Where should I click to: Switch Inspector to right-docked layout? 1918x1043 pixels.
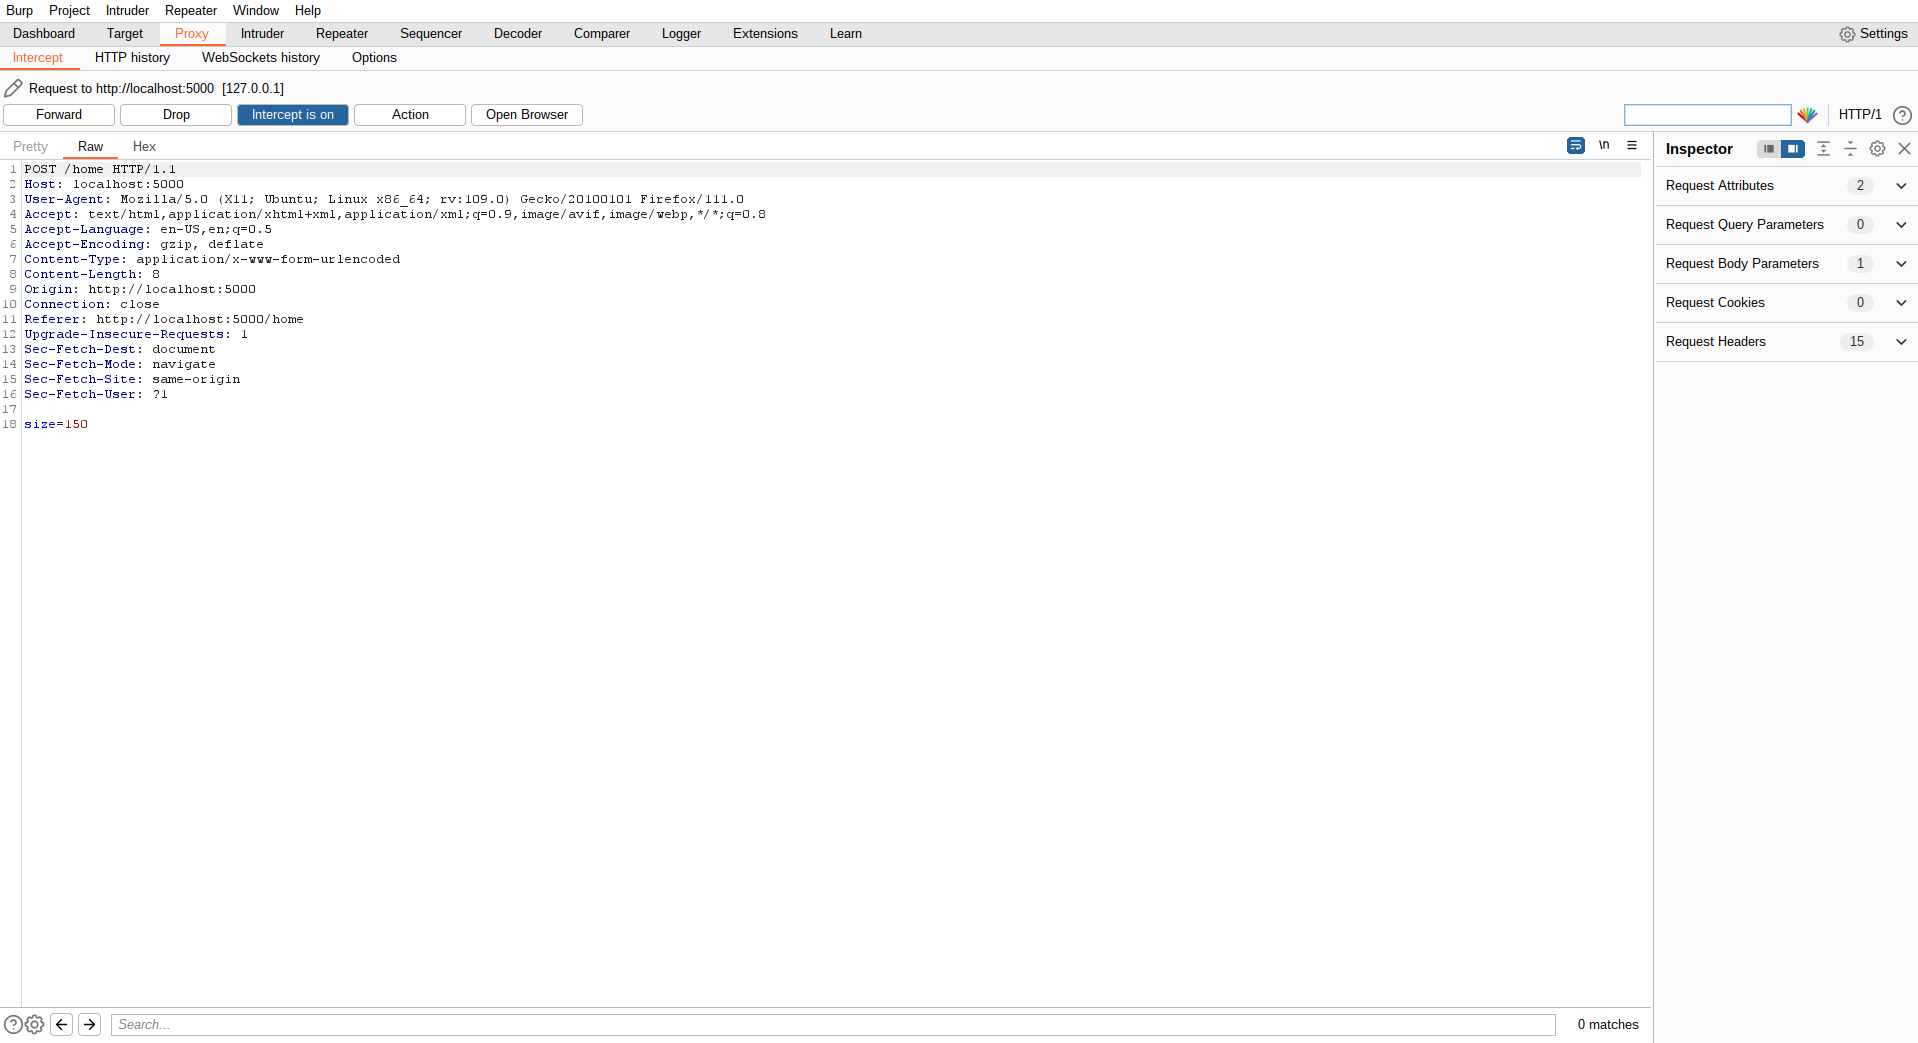point(1793,149)
